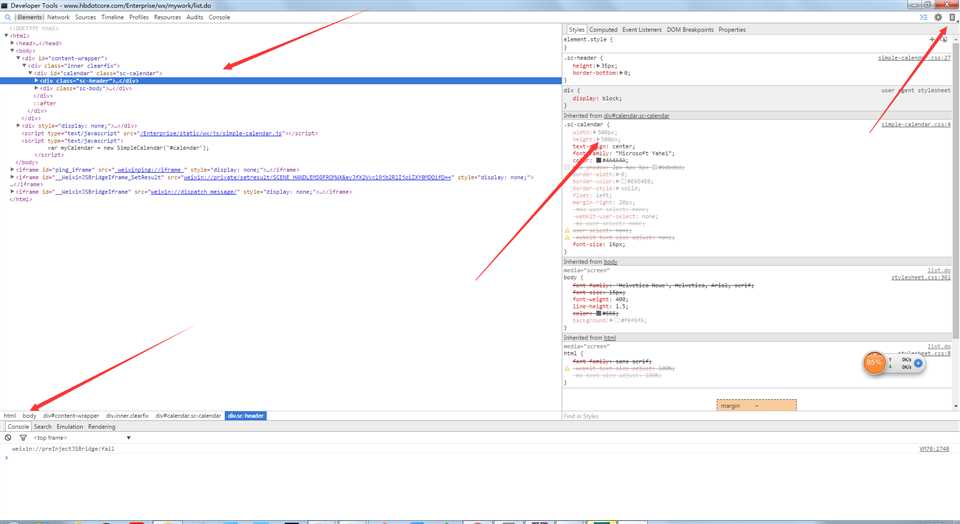Screen dimensions: 960x524
Task: Open the weixin://dispatch_message/ iframe src link
Action: tap(193, 192)
